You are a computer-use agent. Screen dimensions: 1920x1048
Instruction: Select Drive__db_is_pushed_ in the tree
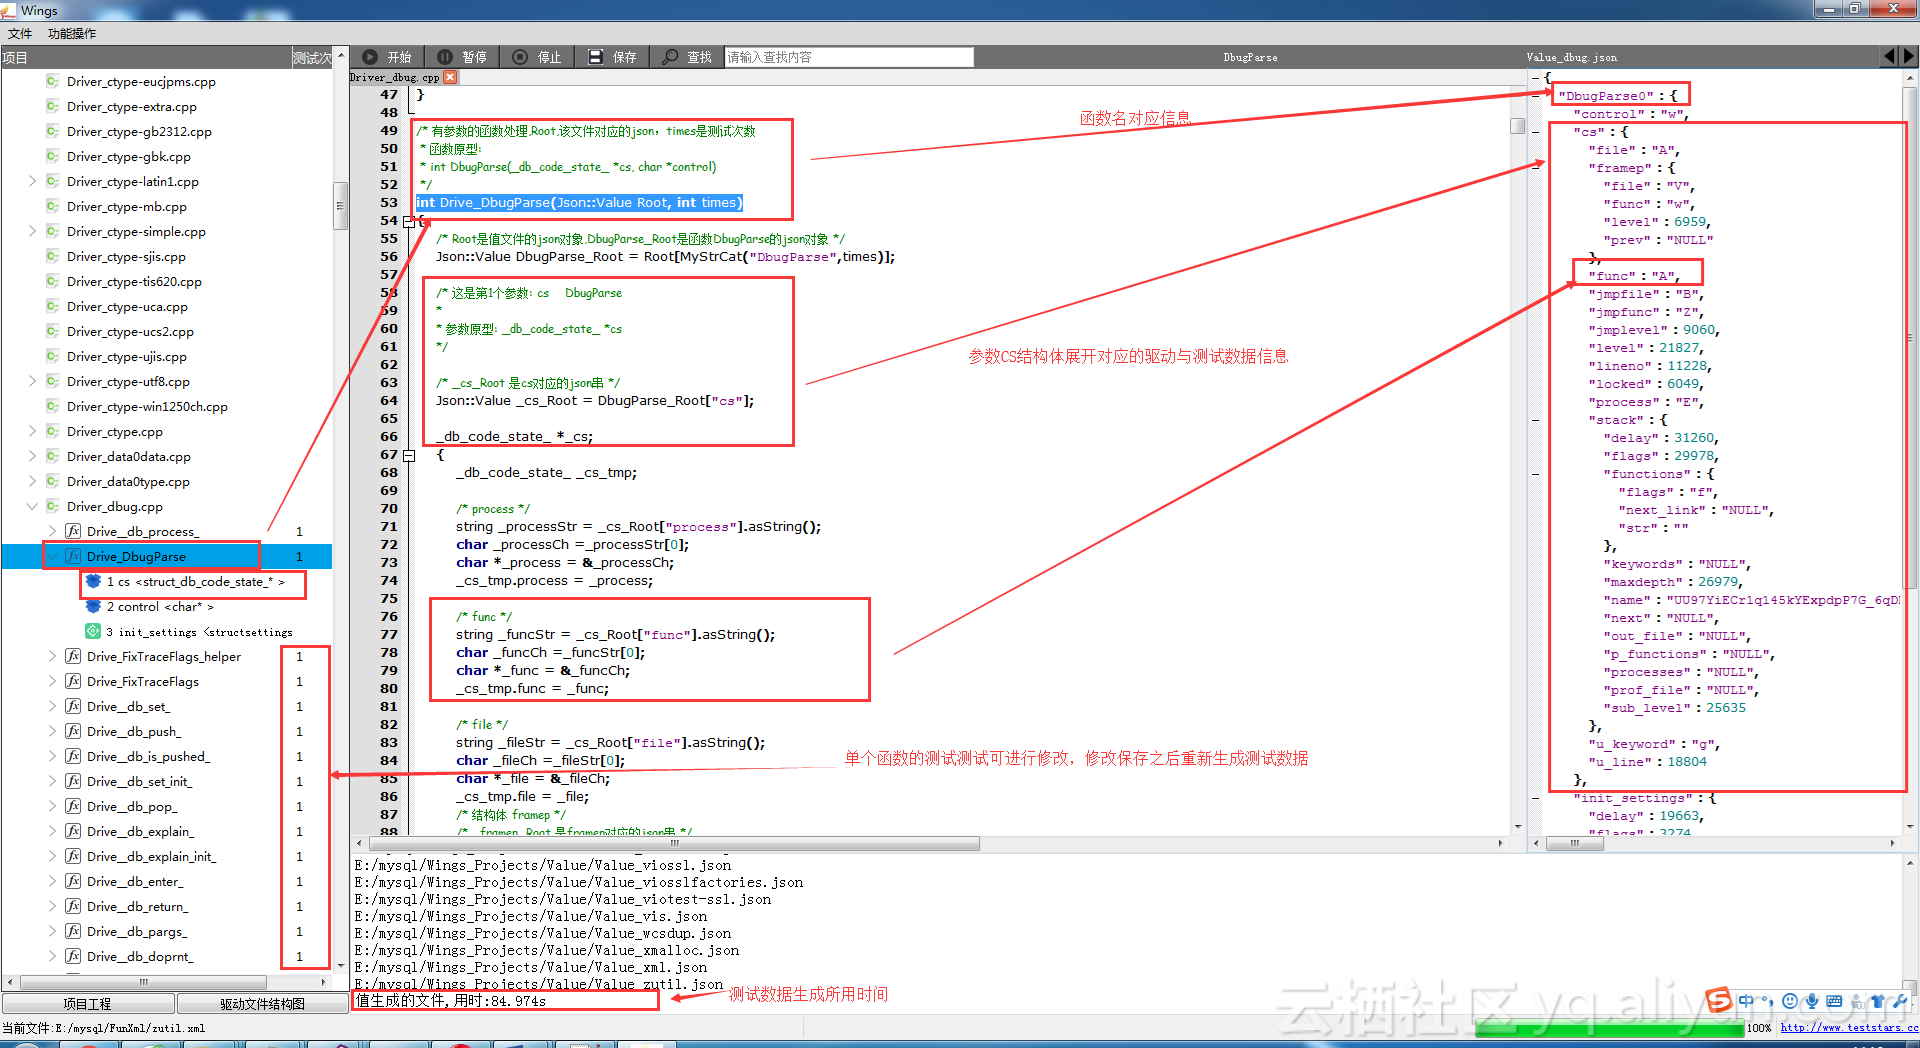pyautogui.click(x=148, y=756)
